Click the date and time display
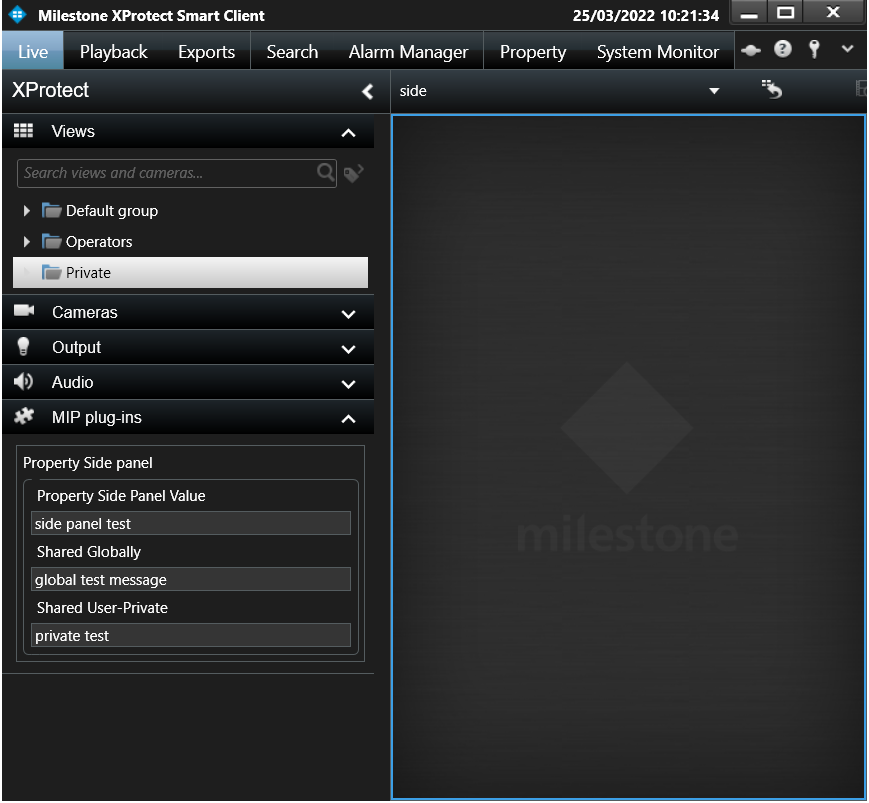869x803 pixels. [646, 16]
